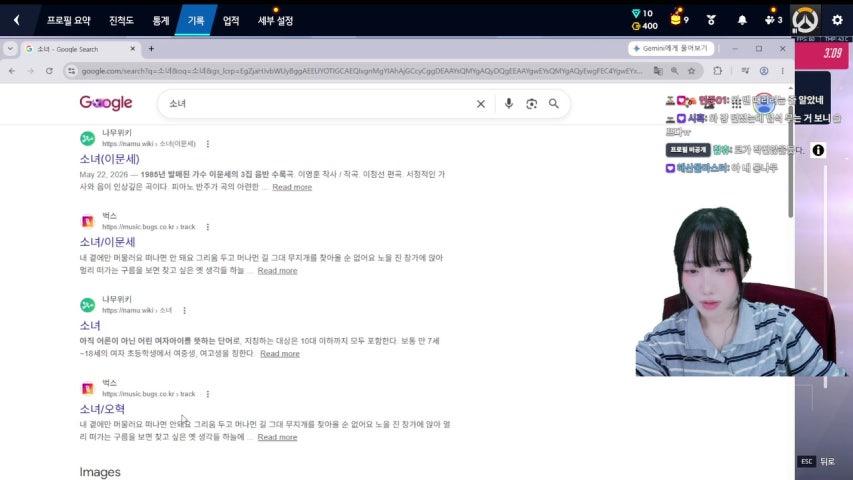Open Chrome three-dot menu
The width and height of the screenshot is (853, 480).
click(x=782, y=71)
